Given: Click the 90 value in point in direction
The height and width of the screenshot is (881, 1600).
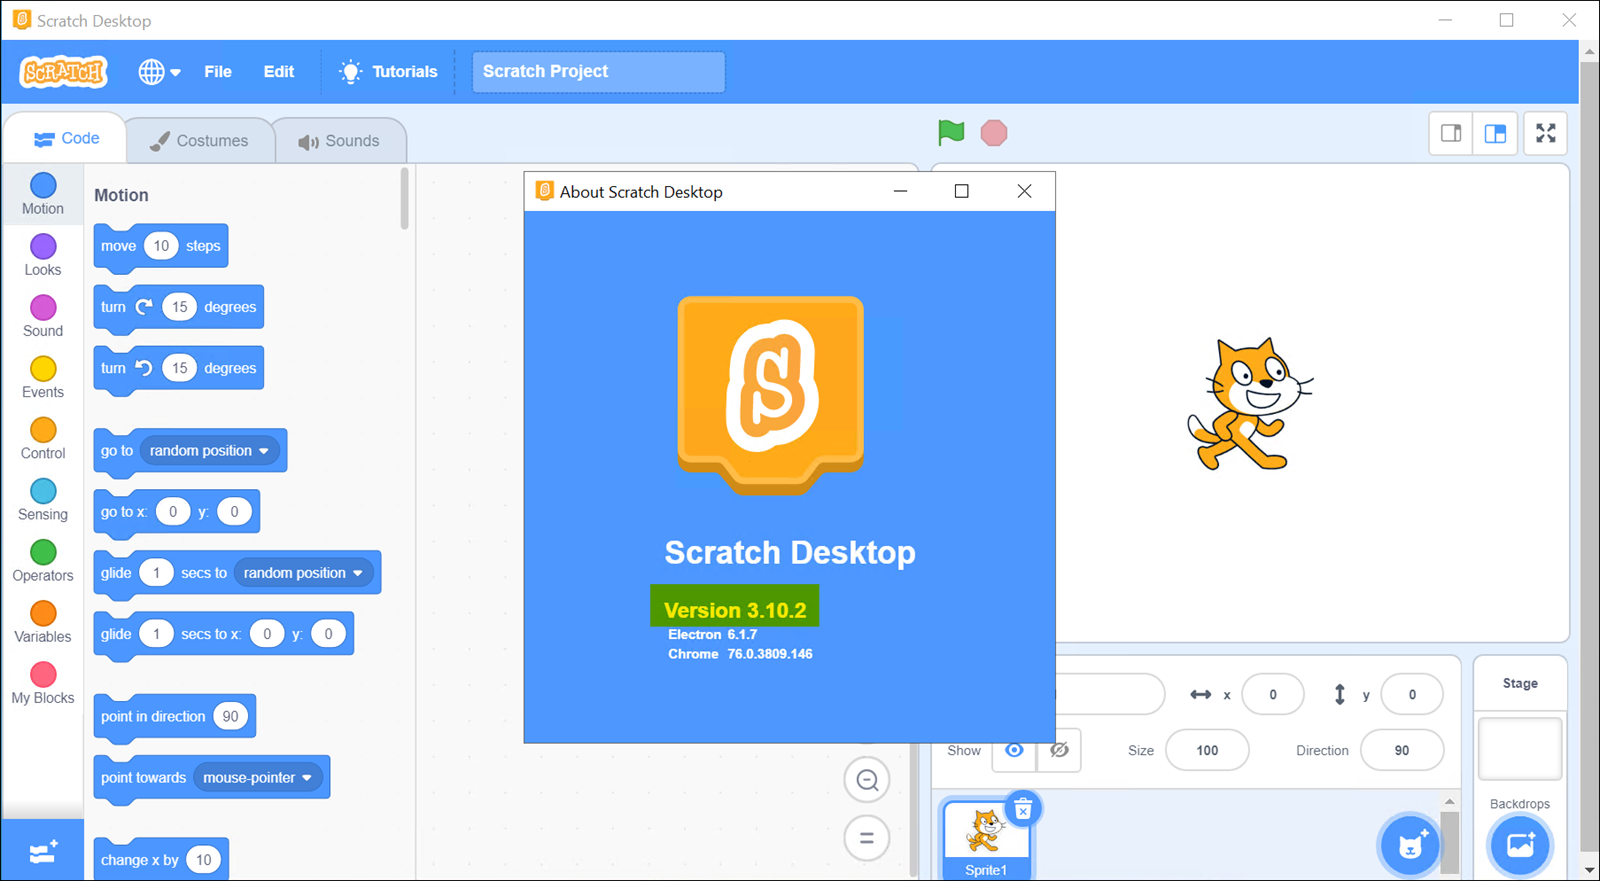Looking at the screenshot, I should click(x=231, y=717).
